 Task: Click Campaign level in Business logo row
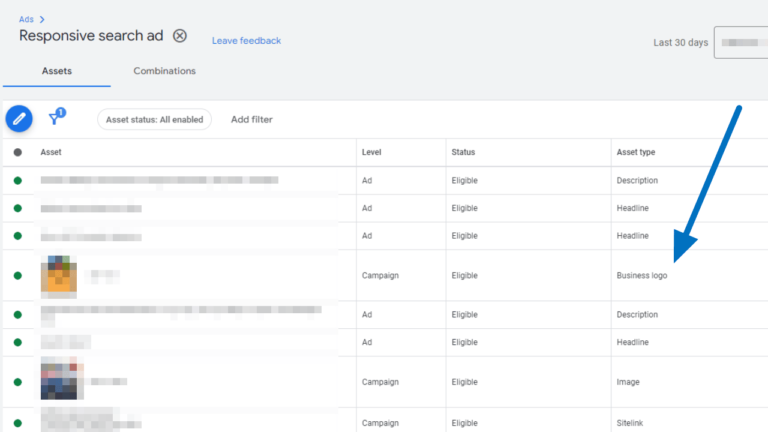tap(380, 275)
